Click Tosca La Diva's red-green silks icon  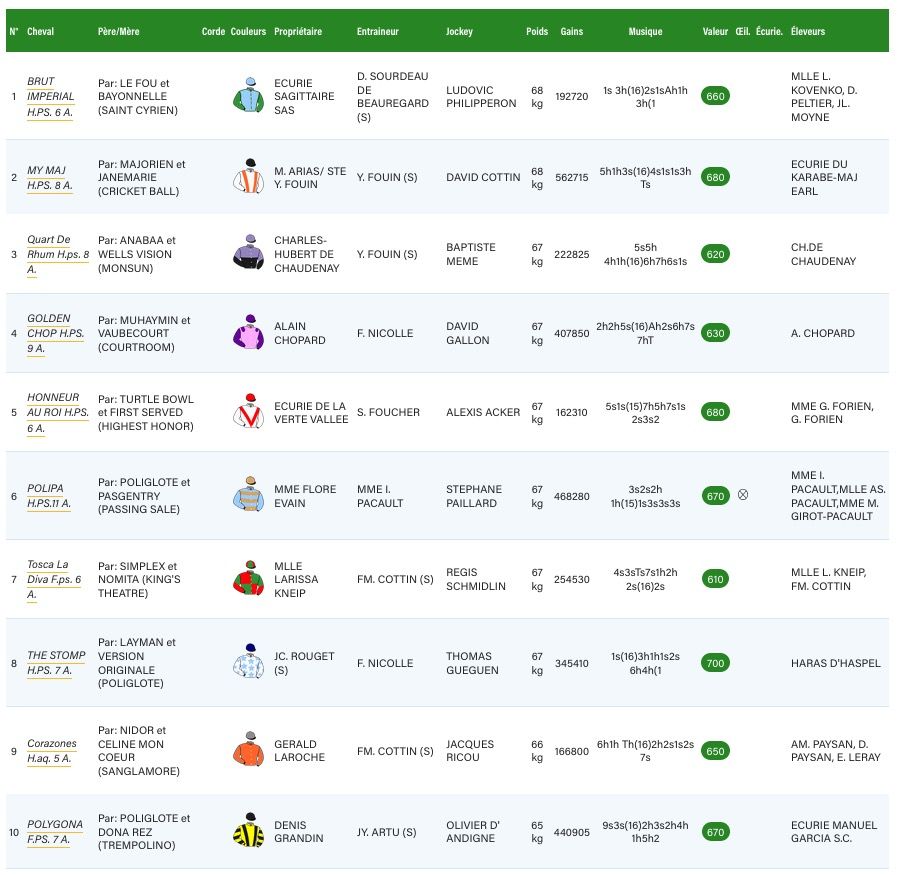coord(247,579)
